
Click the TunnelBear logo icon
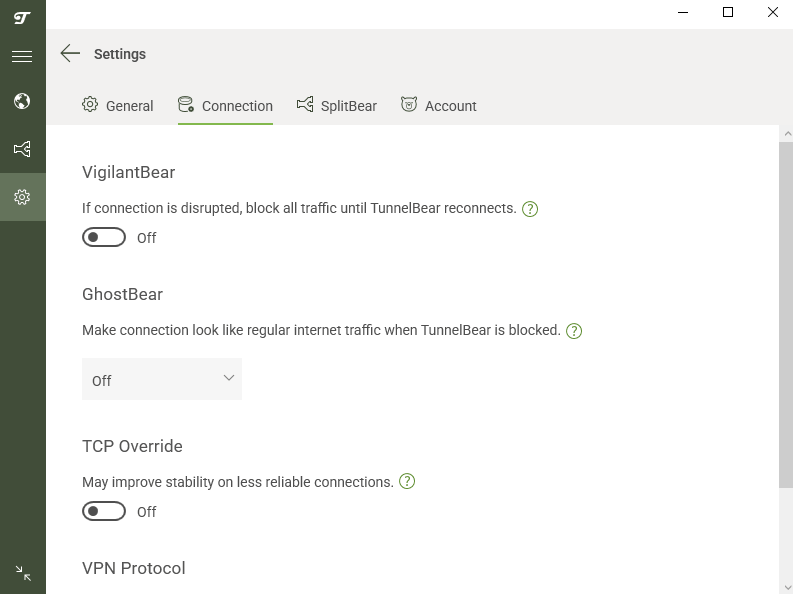22,18
